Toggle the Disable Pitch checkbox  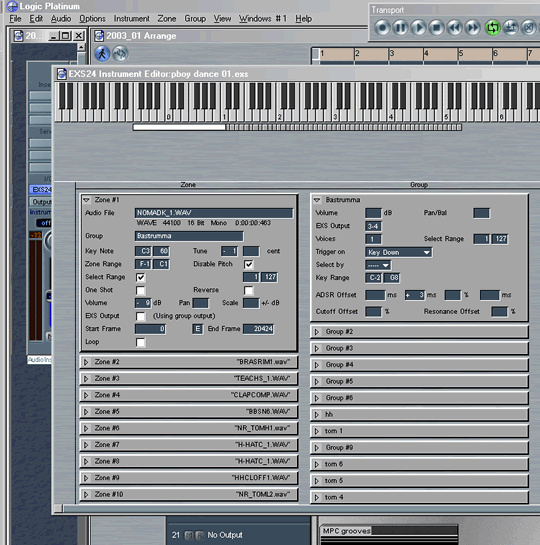(248, 264)
